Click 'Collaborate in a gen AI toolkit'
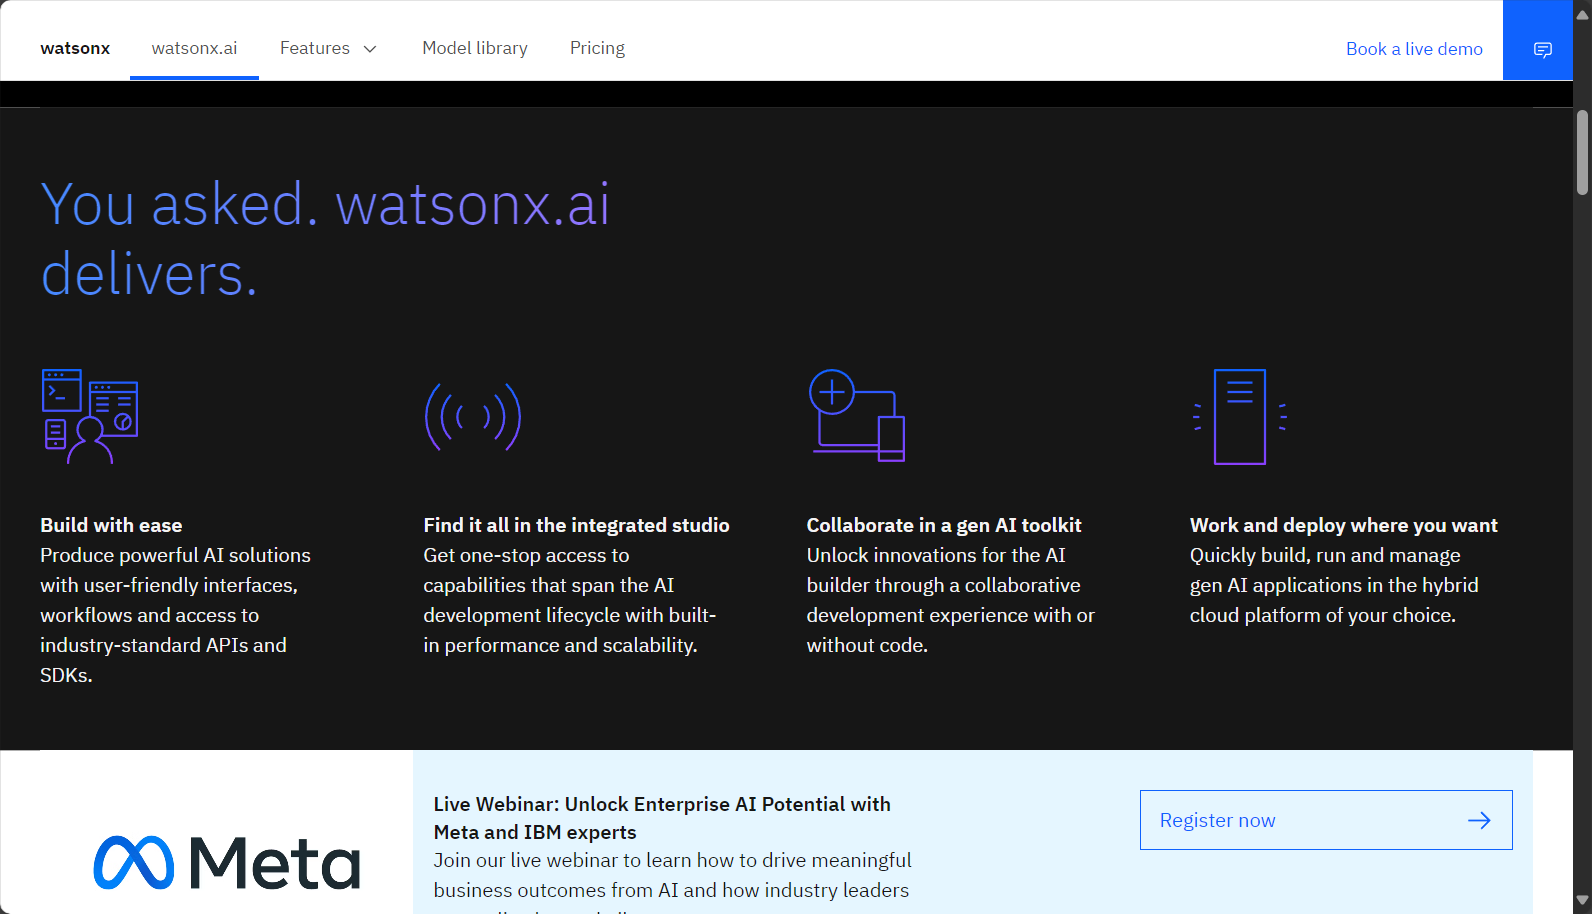This screenshot has width=1592, height=914. [944, 525]
